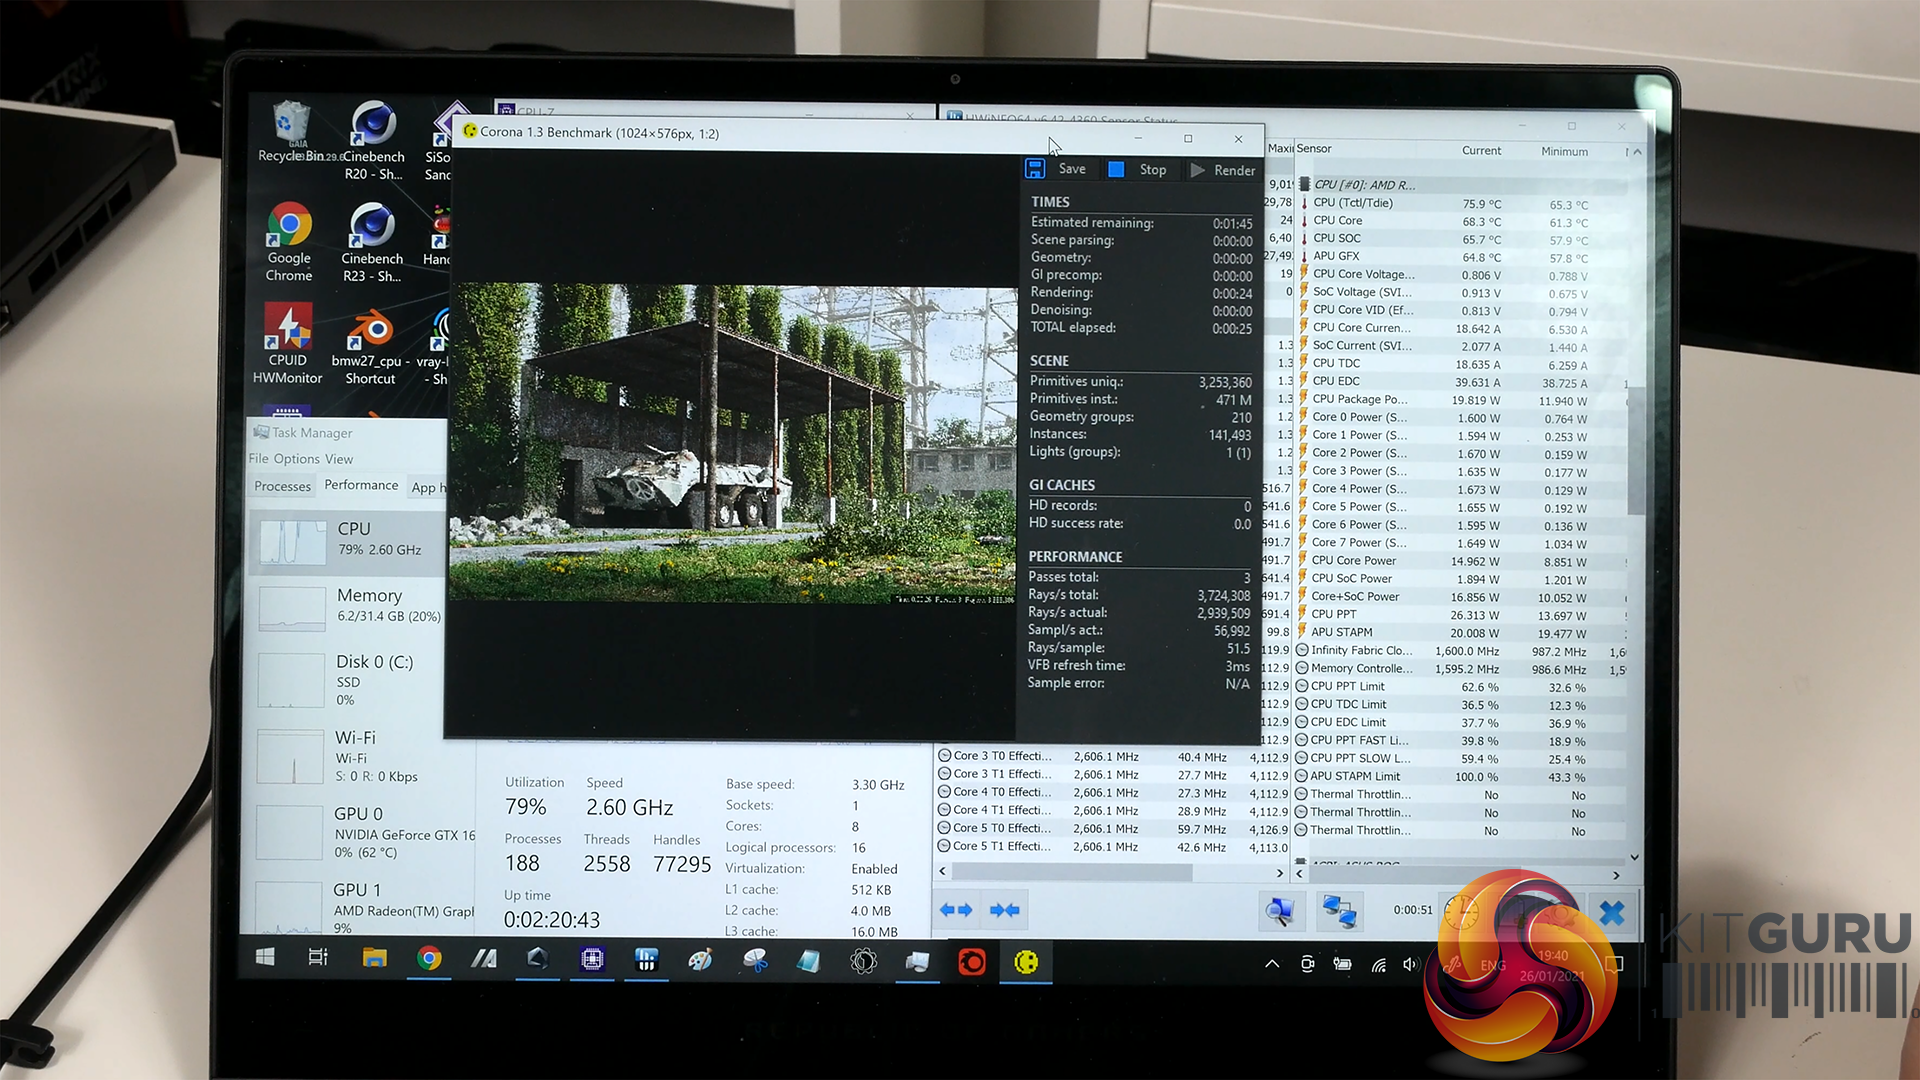Click the Save icon in Corona Benchmark
This screenshot has height=1080, width=1920.
(1035, 169)
